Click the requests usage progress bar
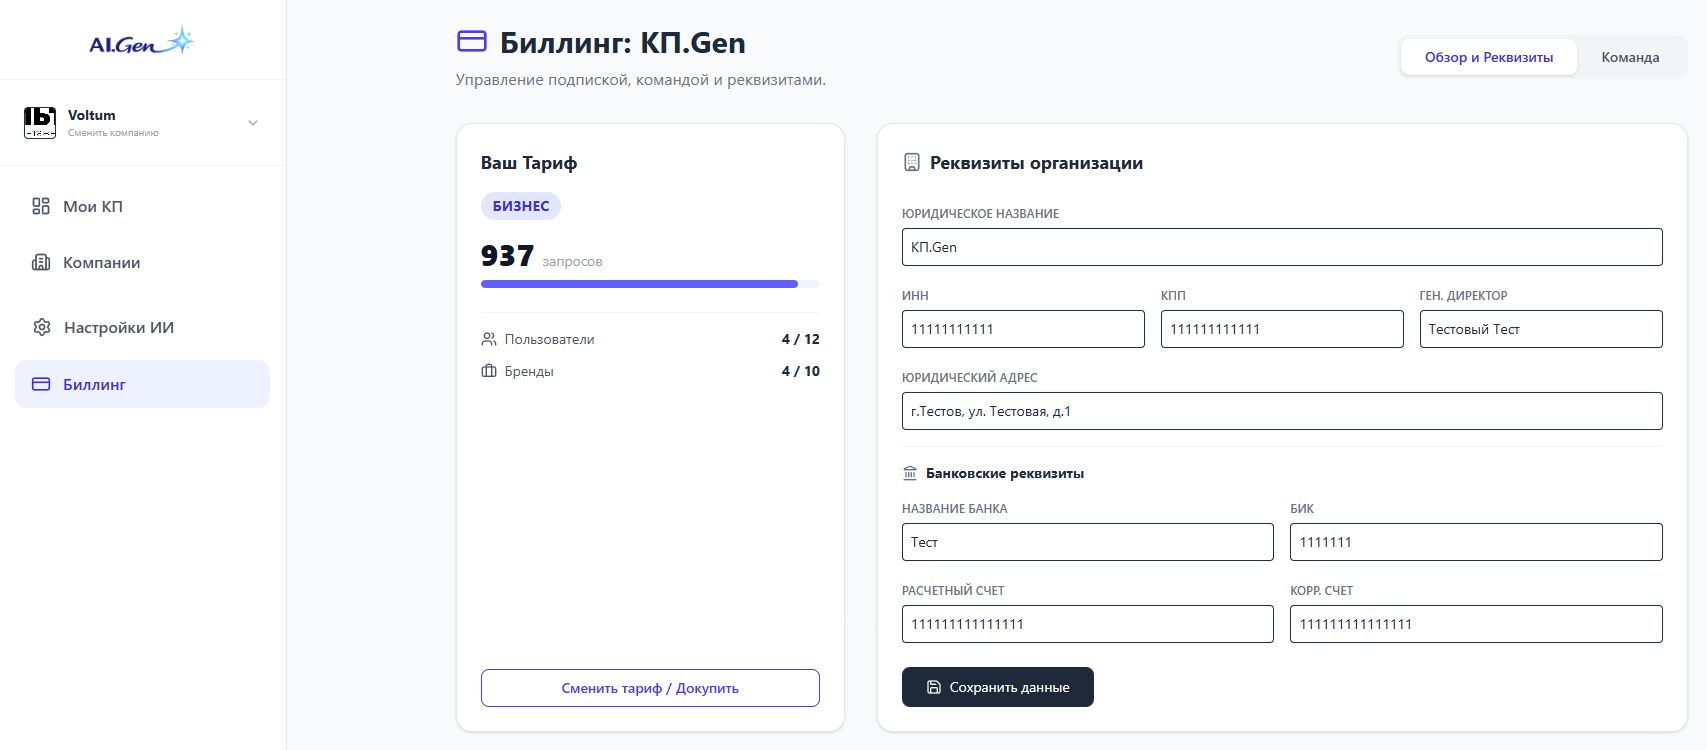 [650, 284]
